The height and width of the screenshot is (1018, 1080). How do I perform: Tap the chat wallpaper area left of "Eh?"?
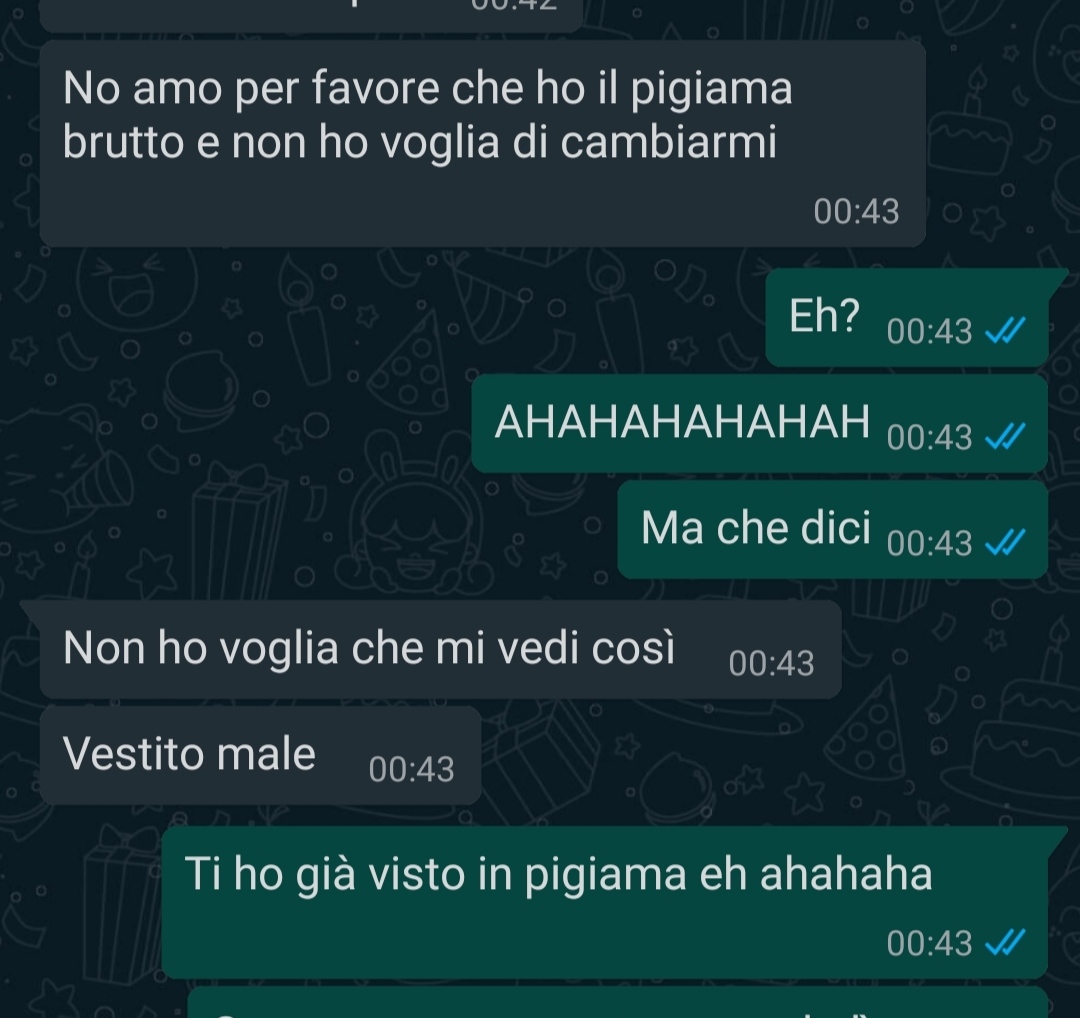386,318
